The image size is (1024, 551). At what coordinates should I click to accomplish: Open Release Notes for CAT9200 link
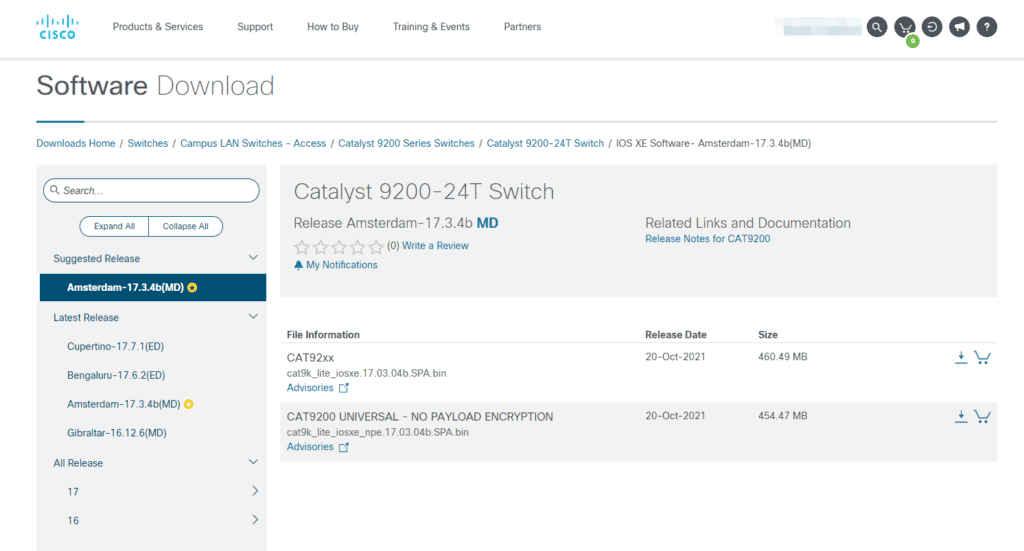tap(707, 239)
